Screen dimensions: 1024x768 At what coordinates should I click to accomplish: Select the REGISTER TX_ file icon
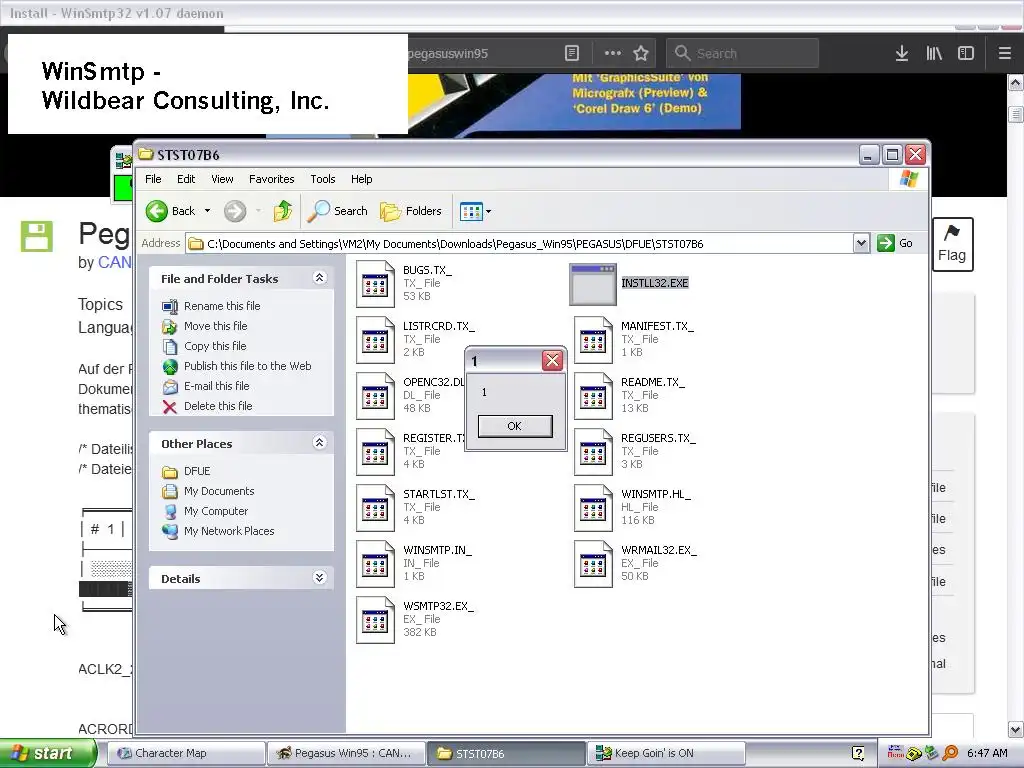[375, 452]
